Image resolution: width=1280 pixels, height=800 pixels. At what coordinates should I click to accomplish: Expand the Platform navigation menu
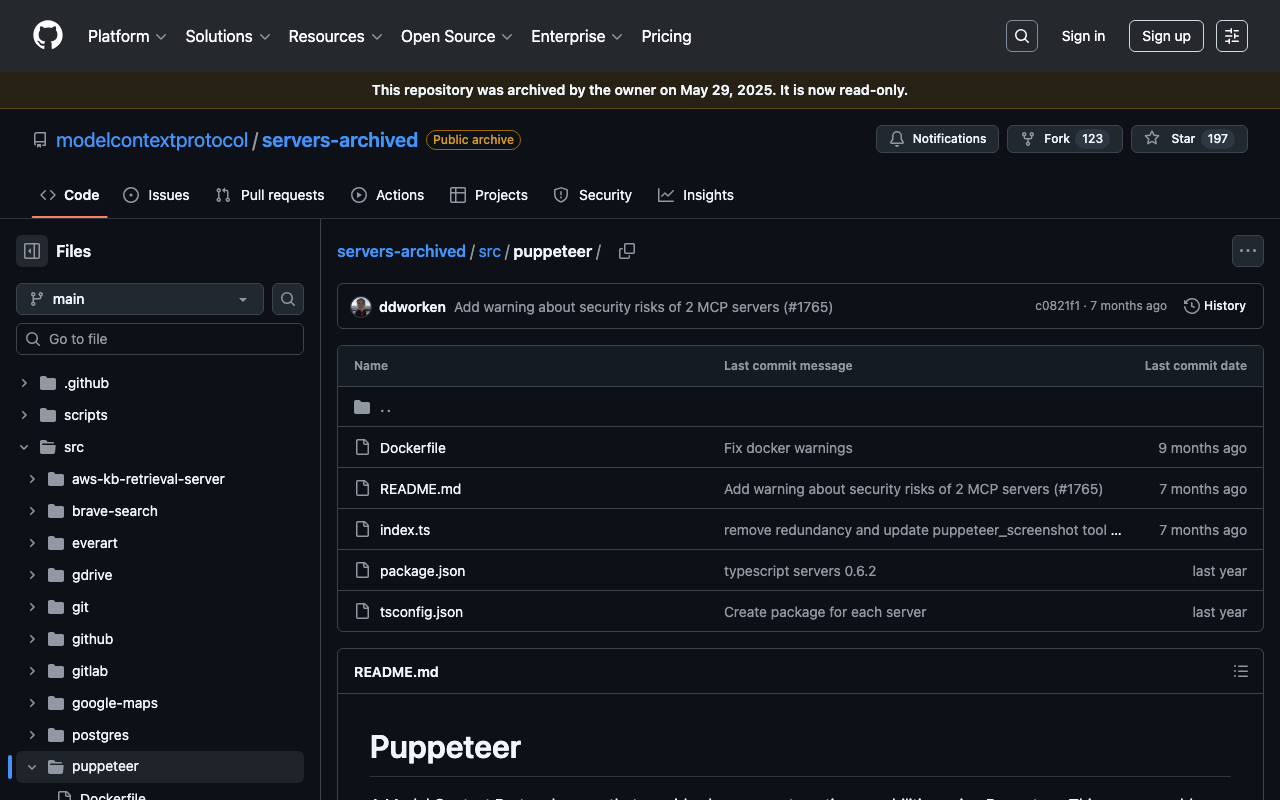(x=126, y=36)
